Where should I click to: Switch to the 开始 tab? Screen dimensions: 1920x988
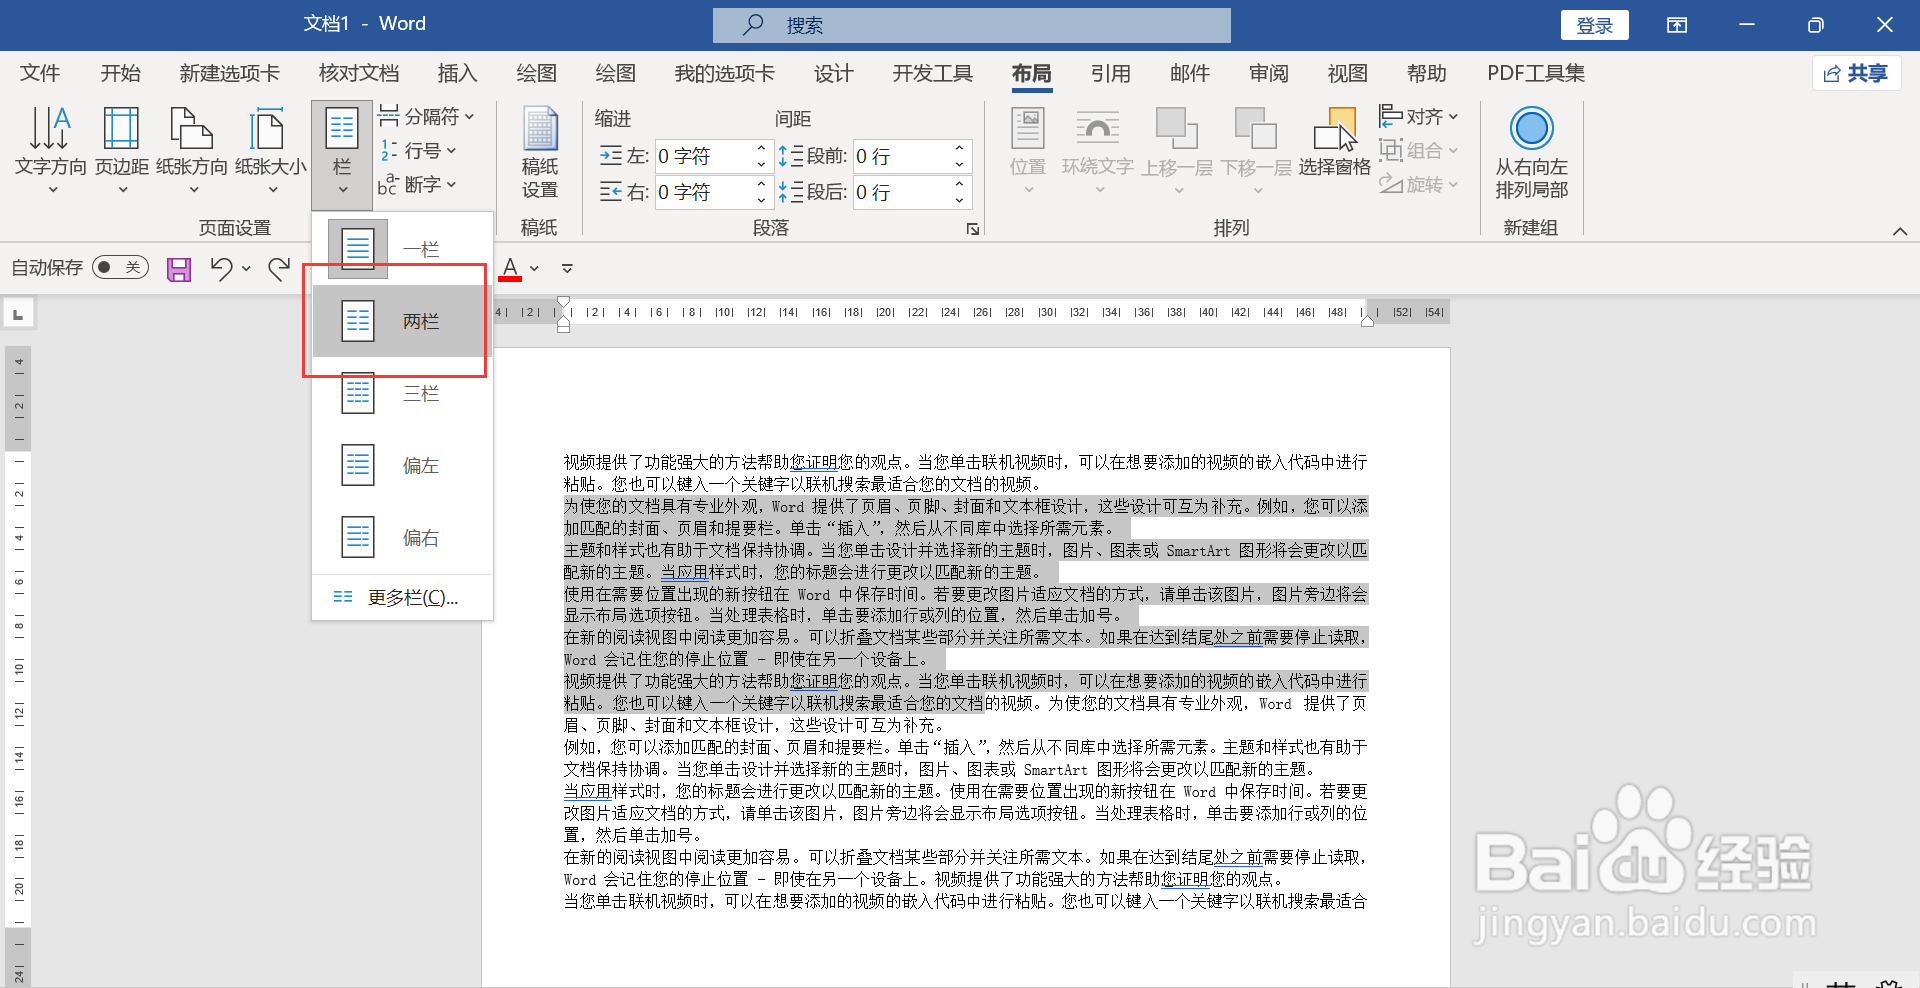(x=121, y=73)
